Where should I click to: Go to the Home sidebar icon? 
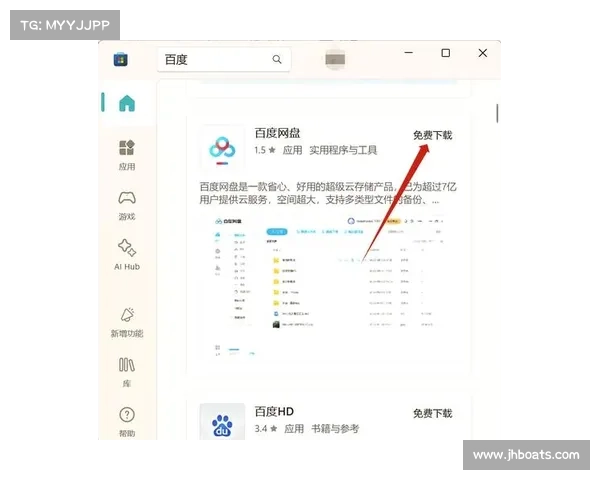click(127, 103)
